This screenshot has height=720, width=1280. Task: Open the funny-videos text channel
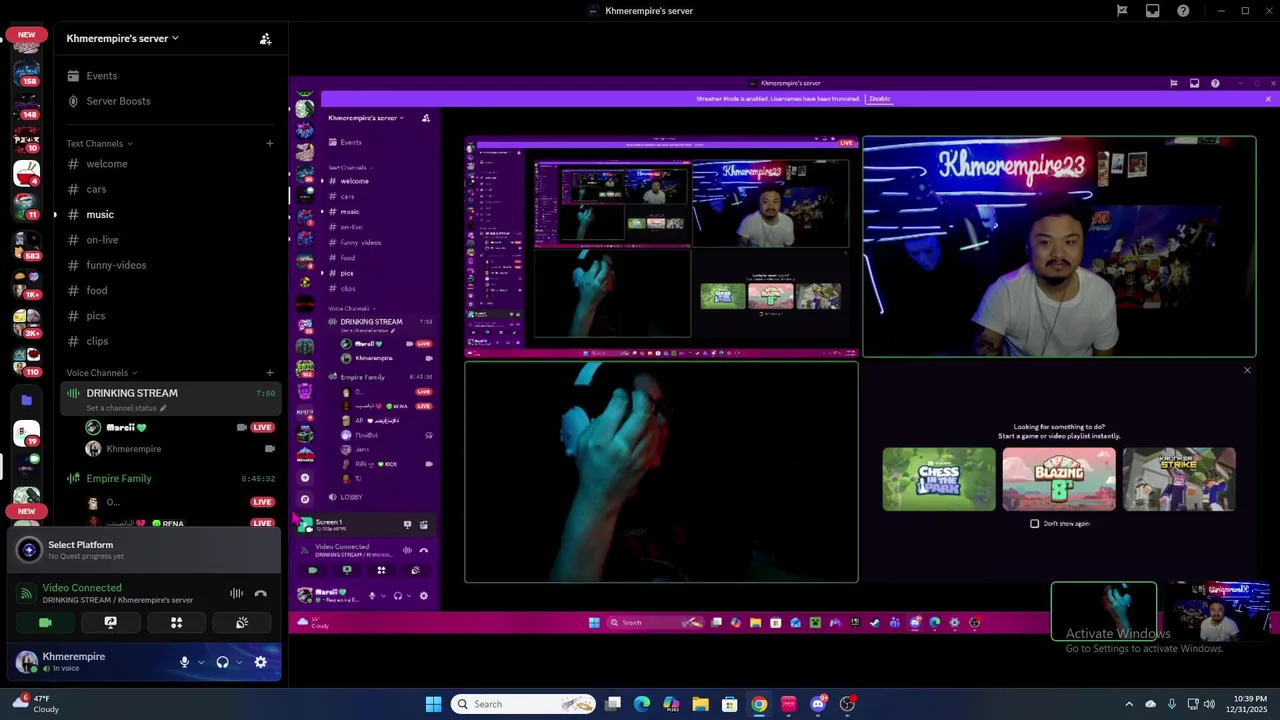(170, 265)
